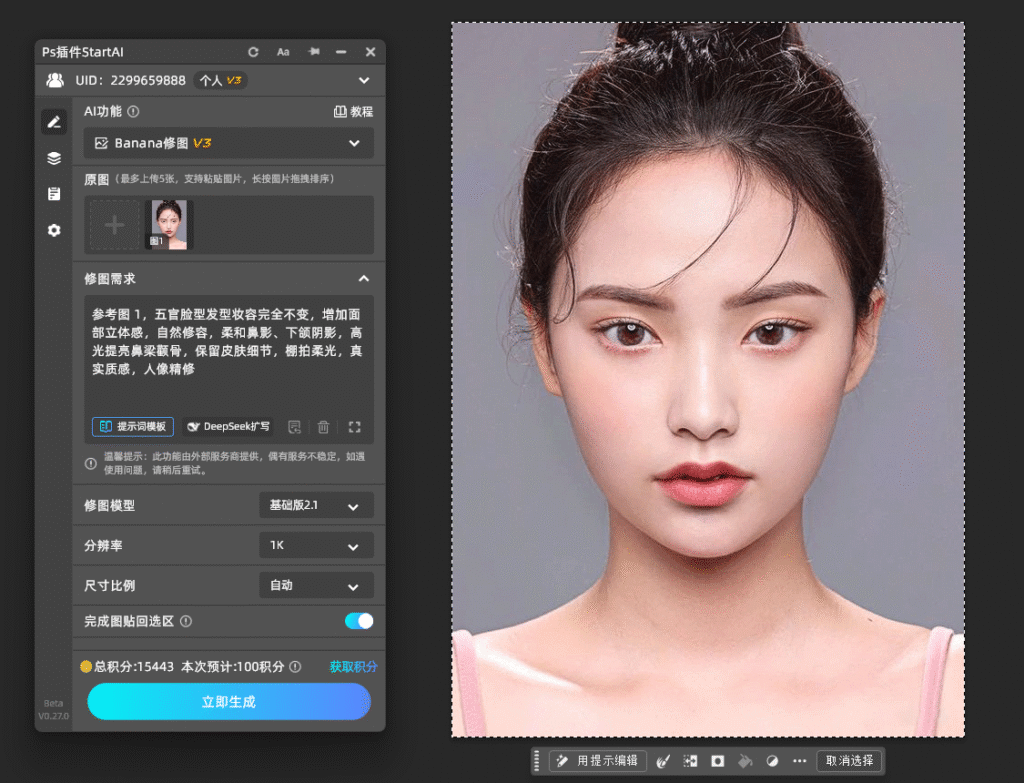Screen dimensions: 1024x783
Task: Click the refresh icon in the StartAI title bar
Action: tap(253, 52)
